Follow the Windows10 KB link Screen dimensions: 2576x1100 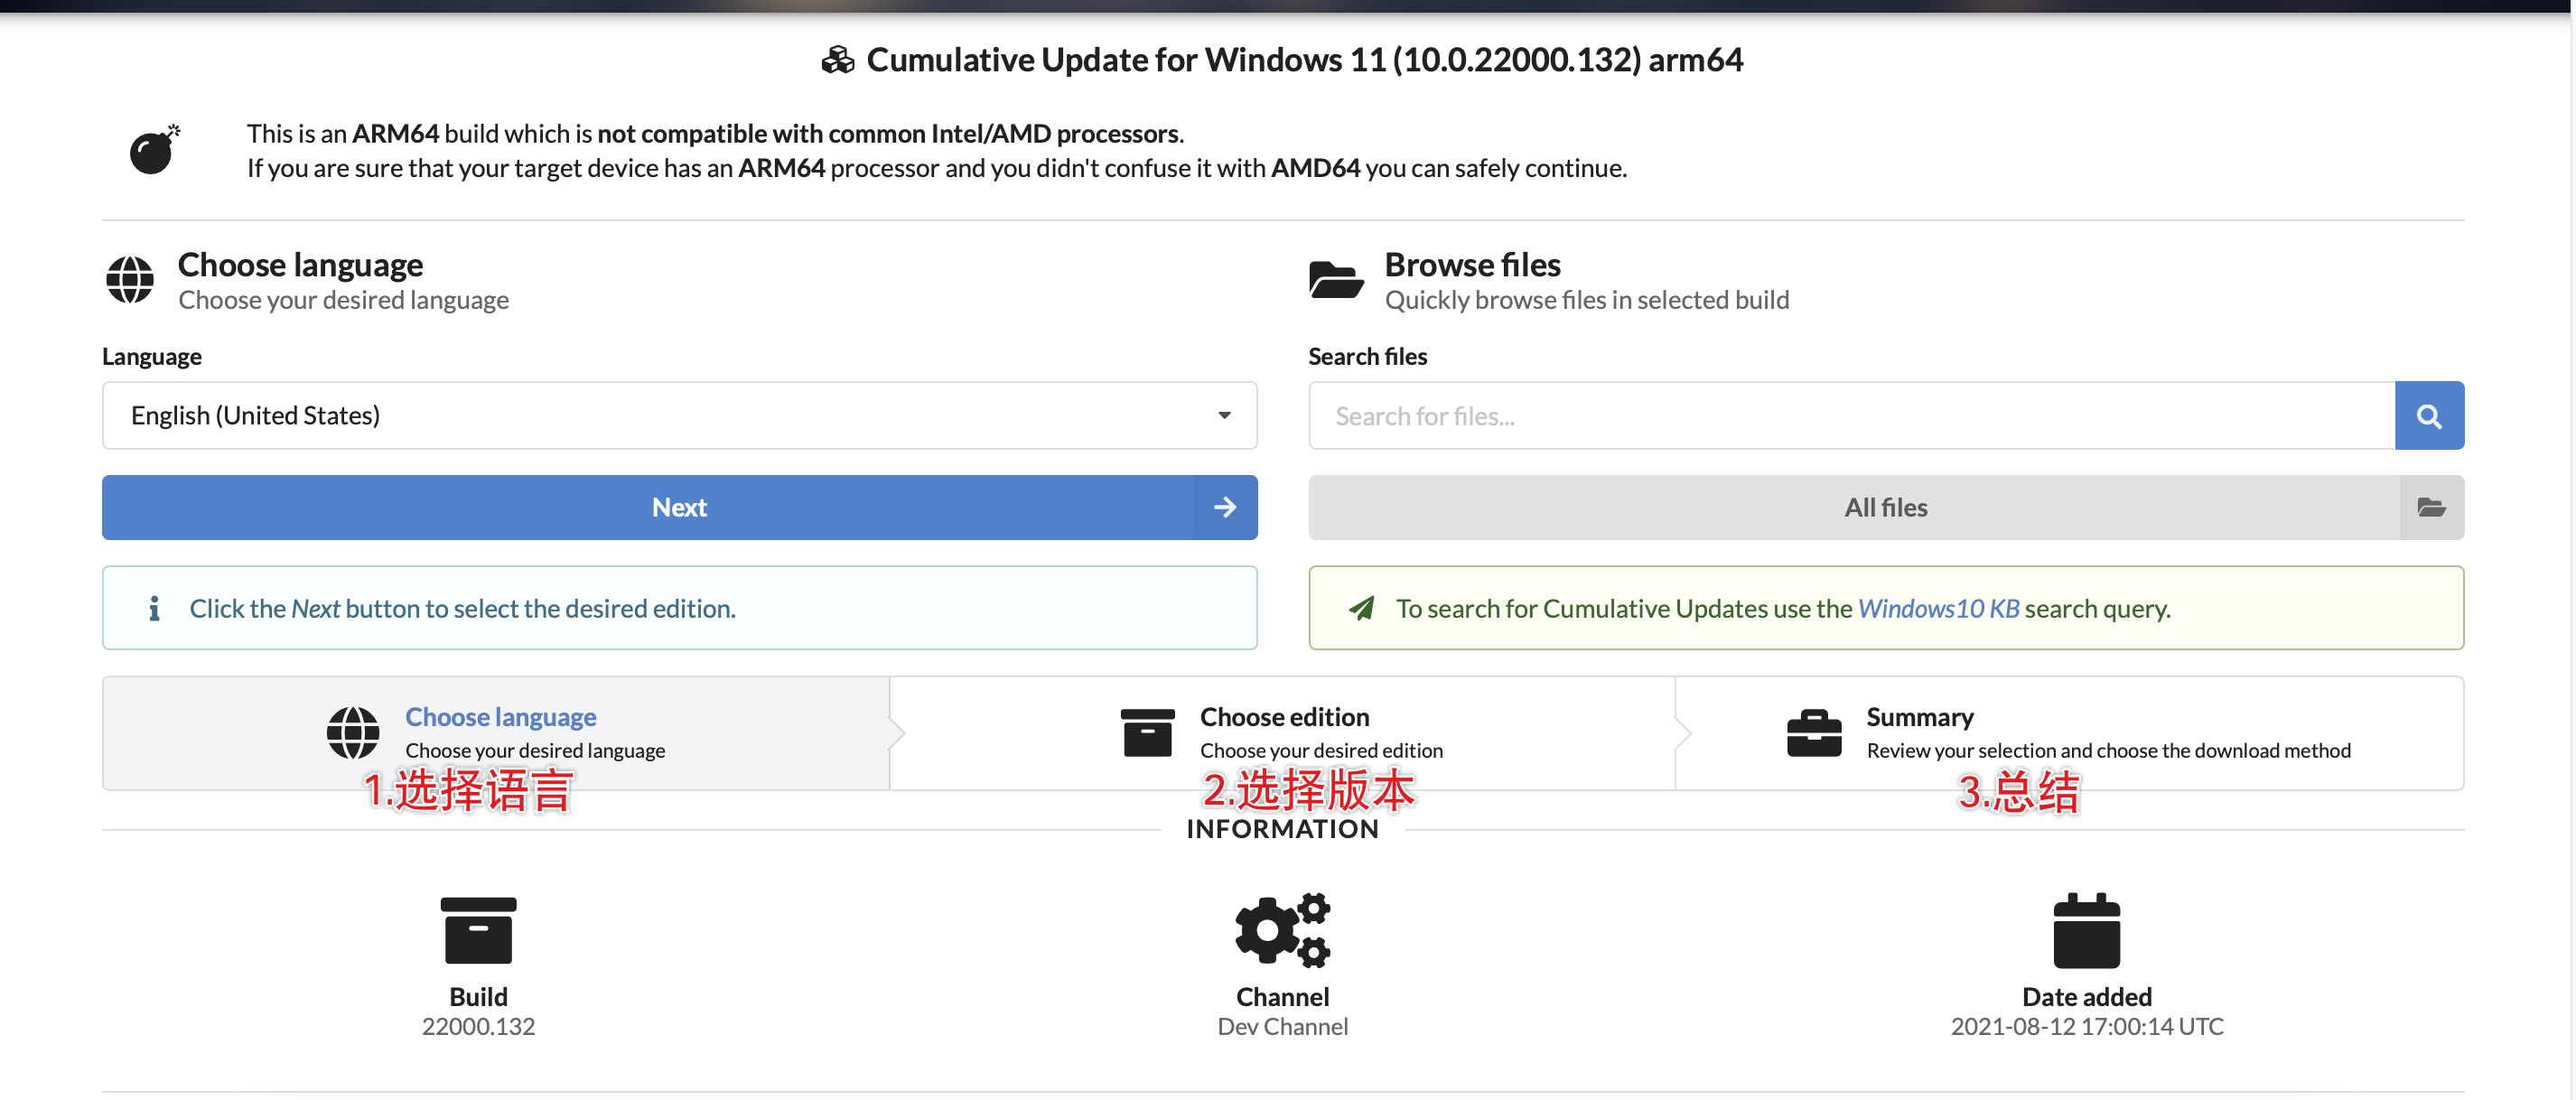[x=1938, y=608]
